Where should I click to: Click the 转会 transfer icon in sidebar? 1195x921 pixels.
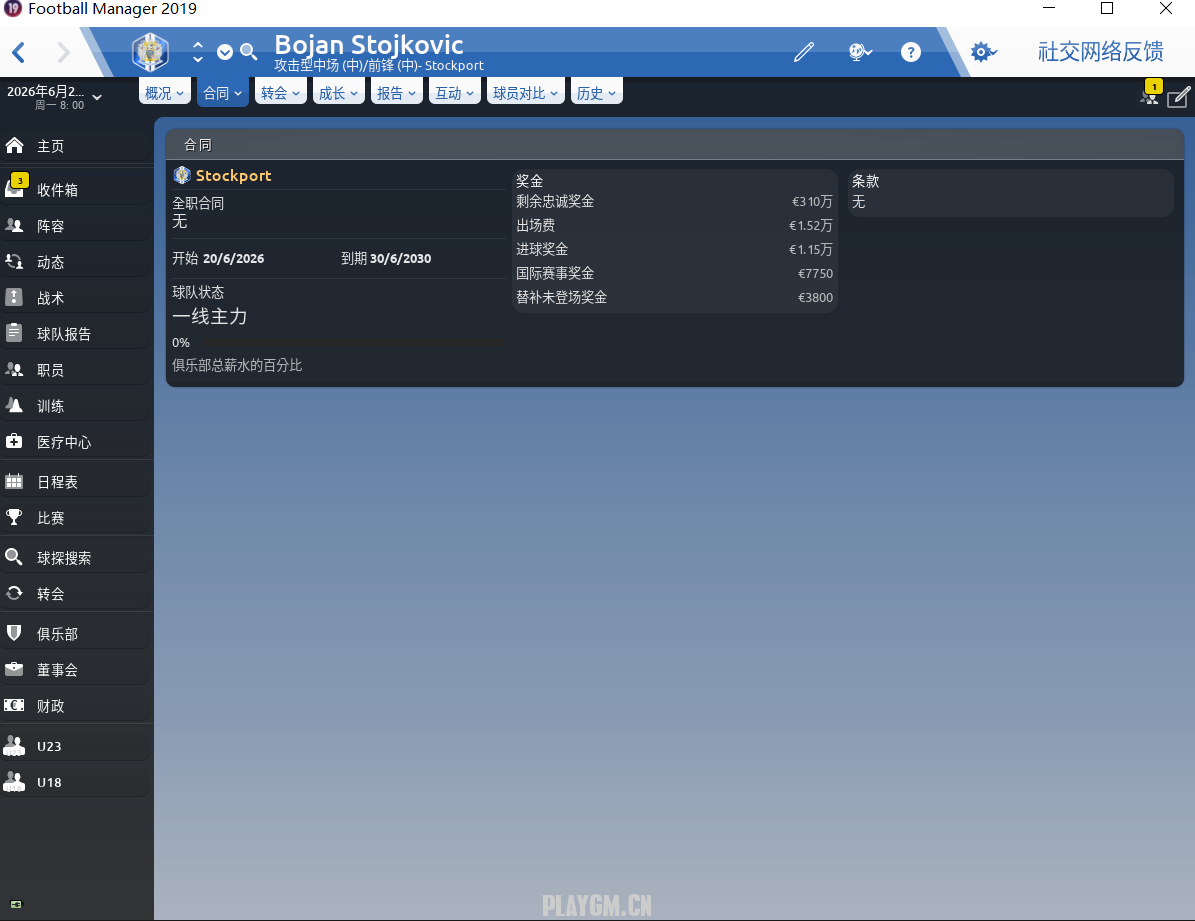coord(14,593)
